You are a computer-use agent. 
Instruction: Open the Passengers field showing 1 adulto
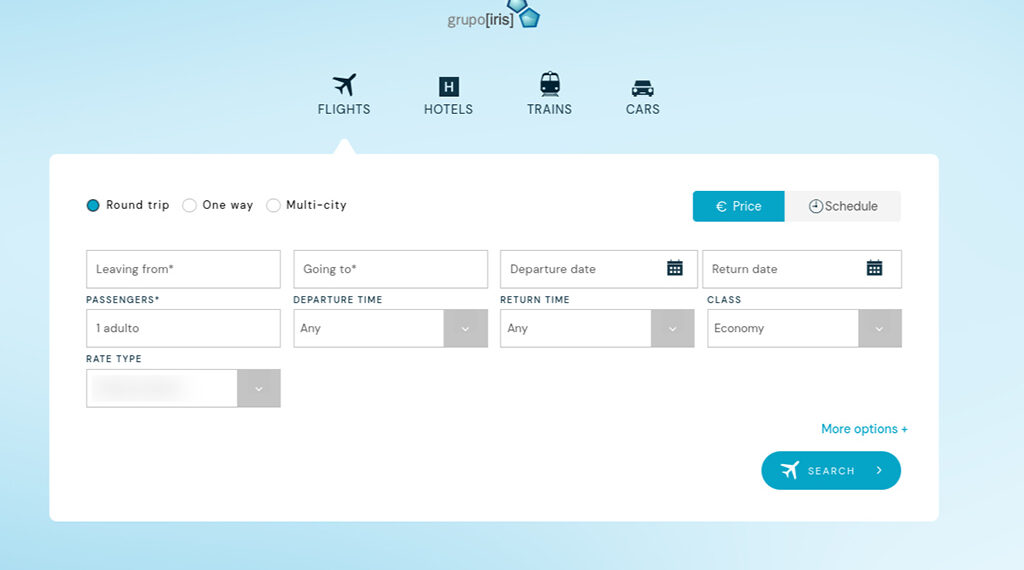point(184,328)
